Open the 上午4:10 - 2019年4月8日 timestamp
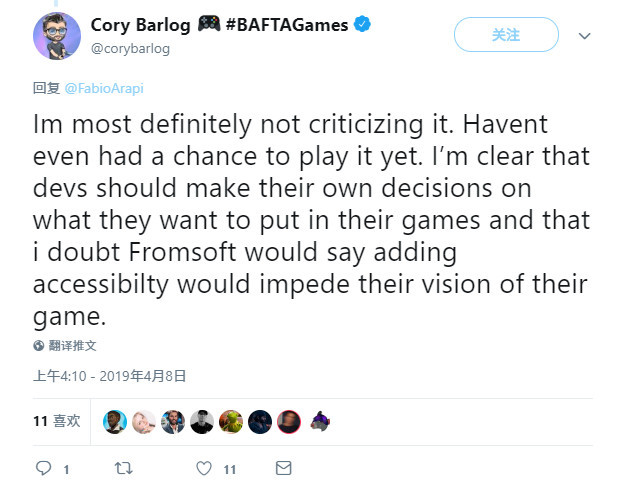Image resolution: width=622 pixels, height=497 pixels. tap(110, 376)
